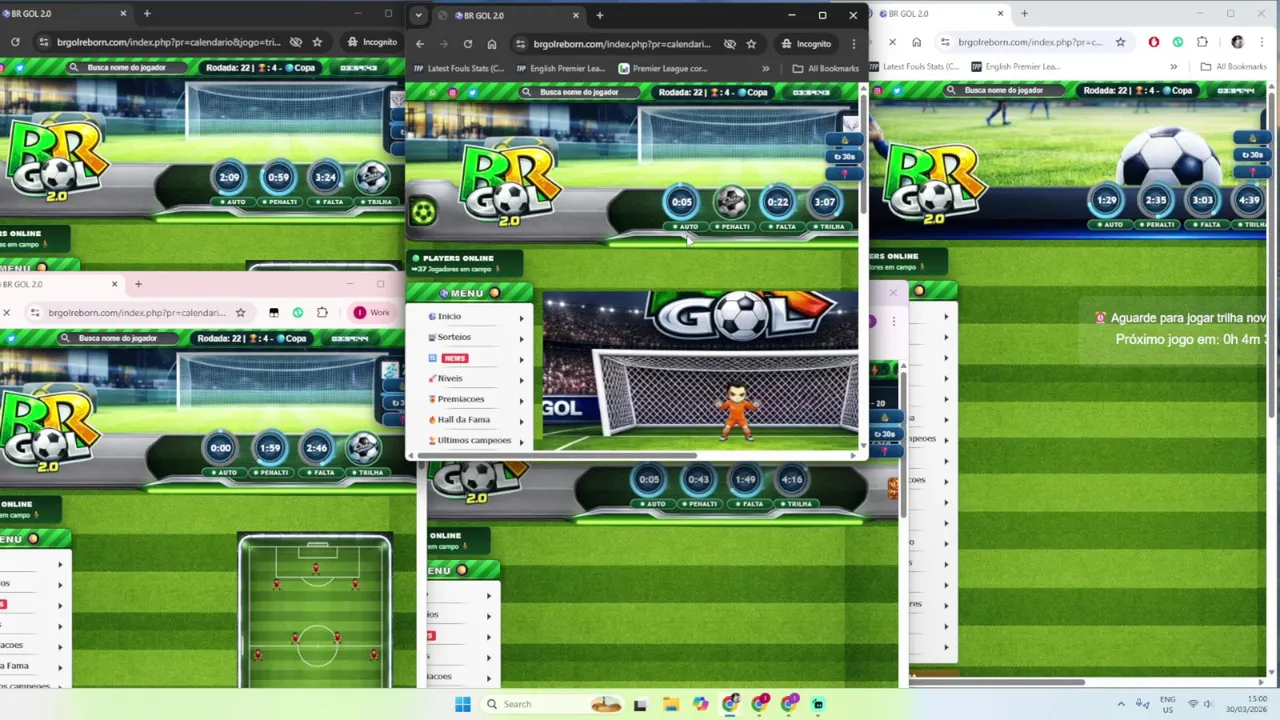Image resolution: width=1280 pixels, height=720 pixels.
Task: Click the 30s refresh button in front window
Action: point(846,157)
